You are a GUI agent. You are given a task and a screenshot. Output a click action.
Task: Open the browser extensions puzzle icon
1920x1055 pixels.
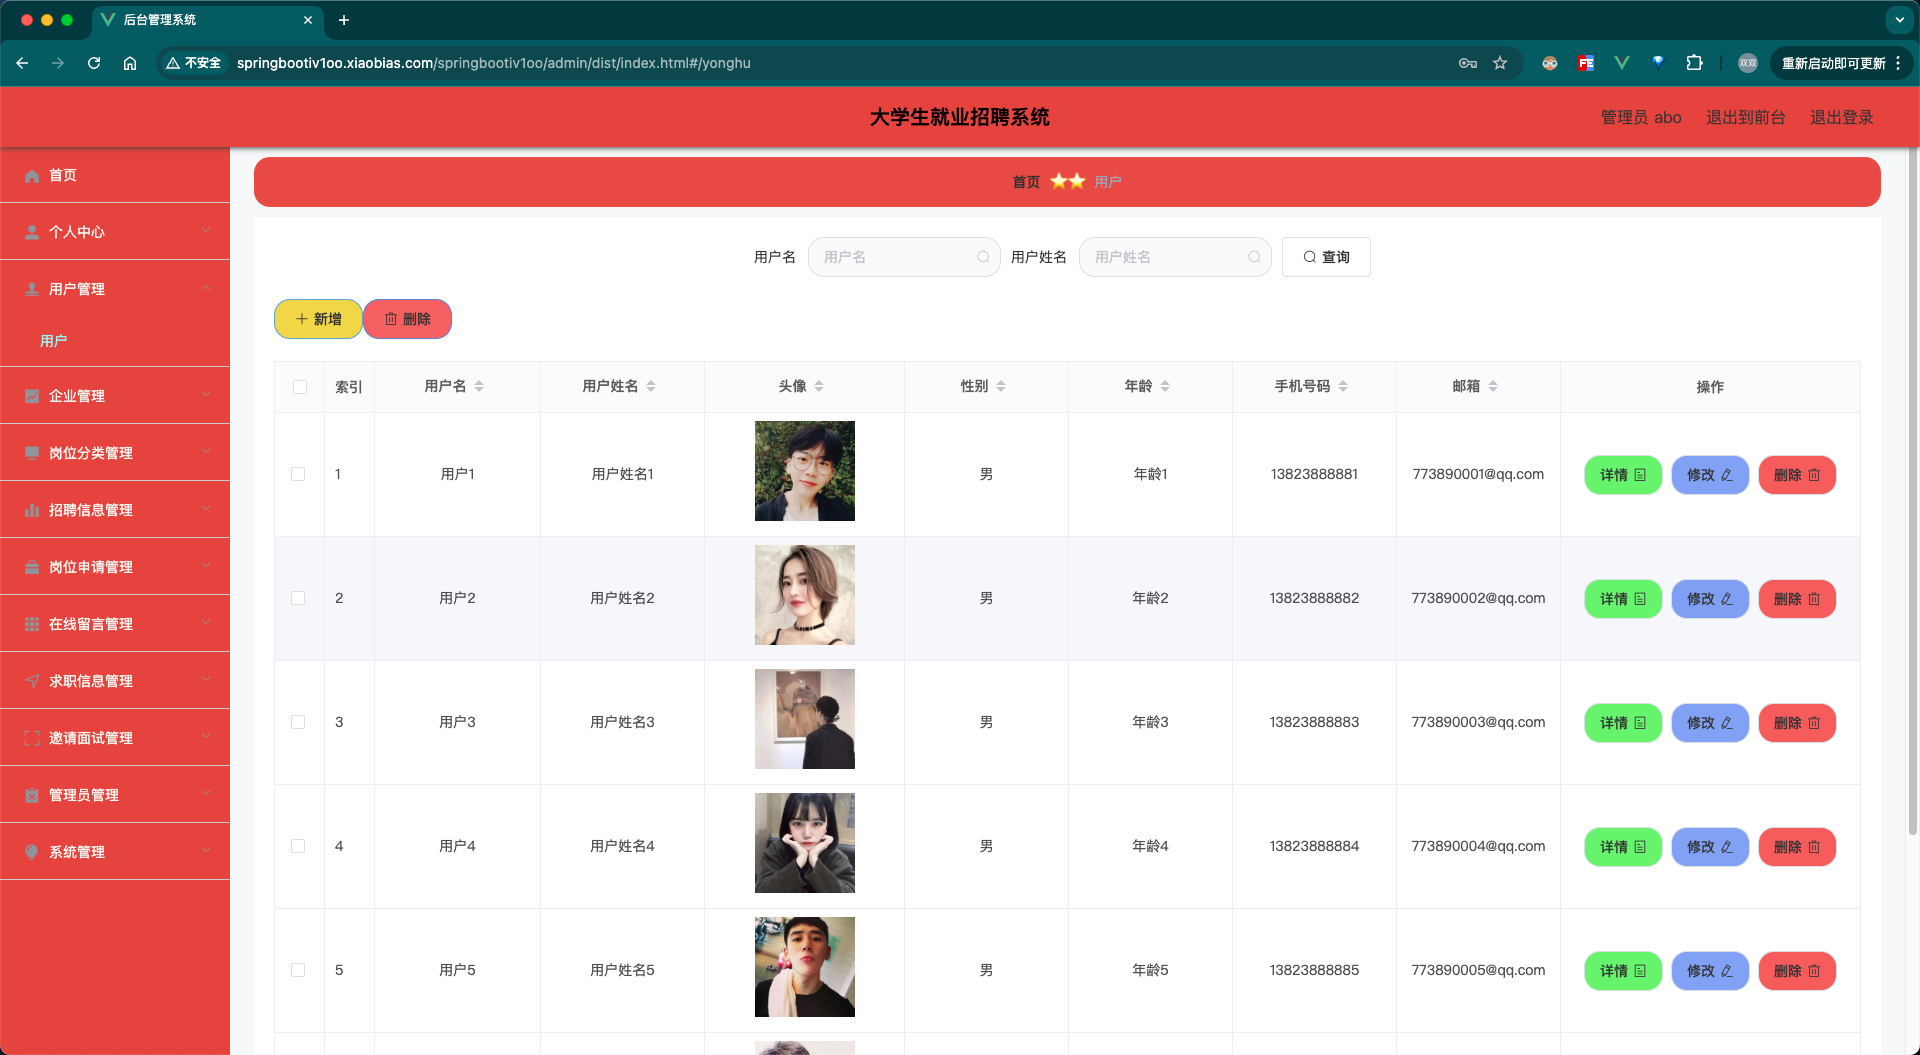pos(1694,63)
